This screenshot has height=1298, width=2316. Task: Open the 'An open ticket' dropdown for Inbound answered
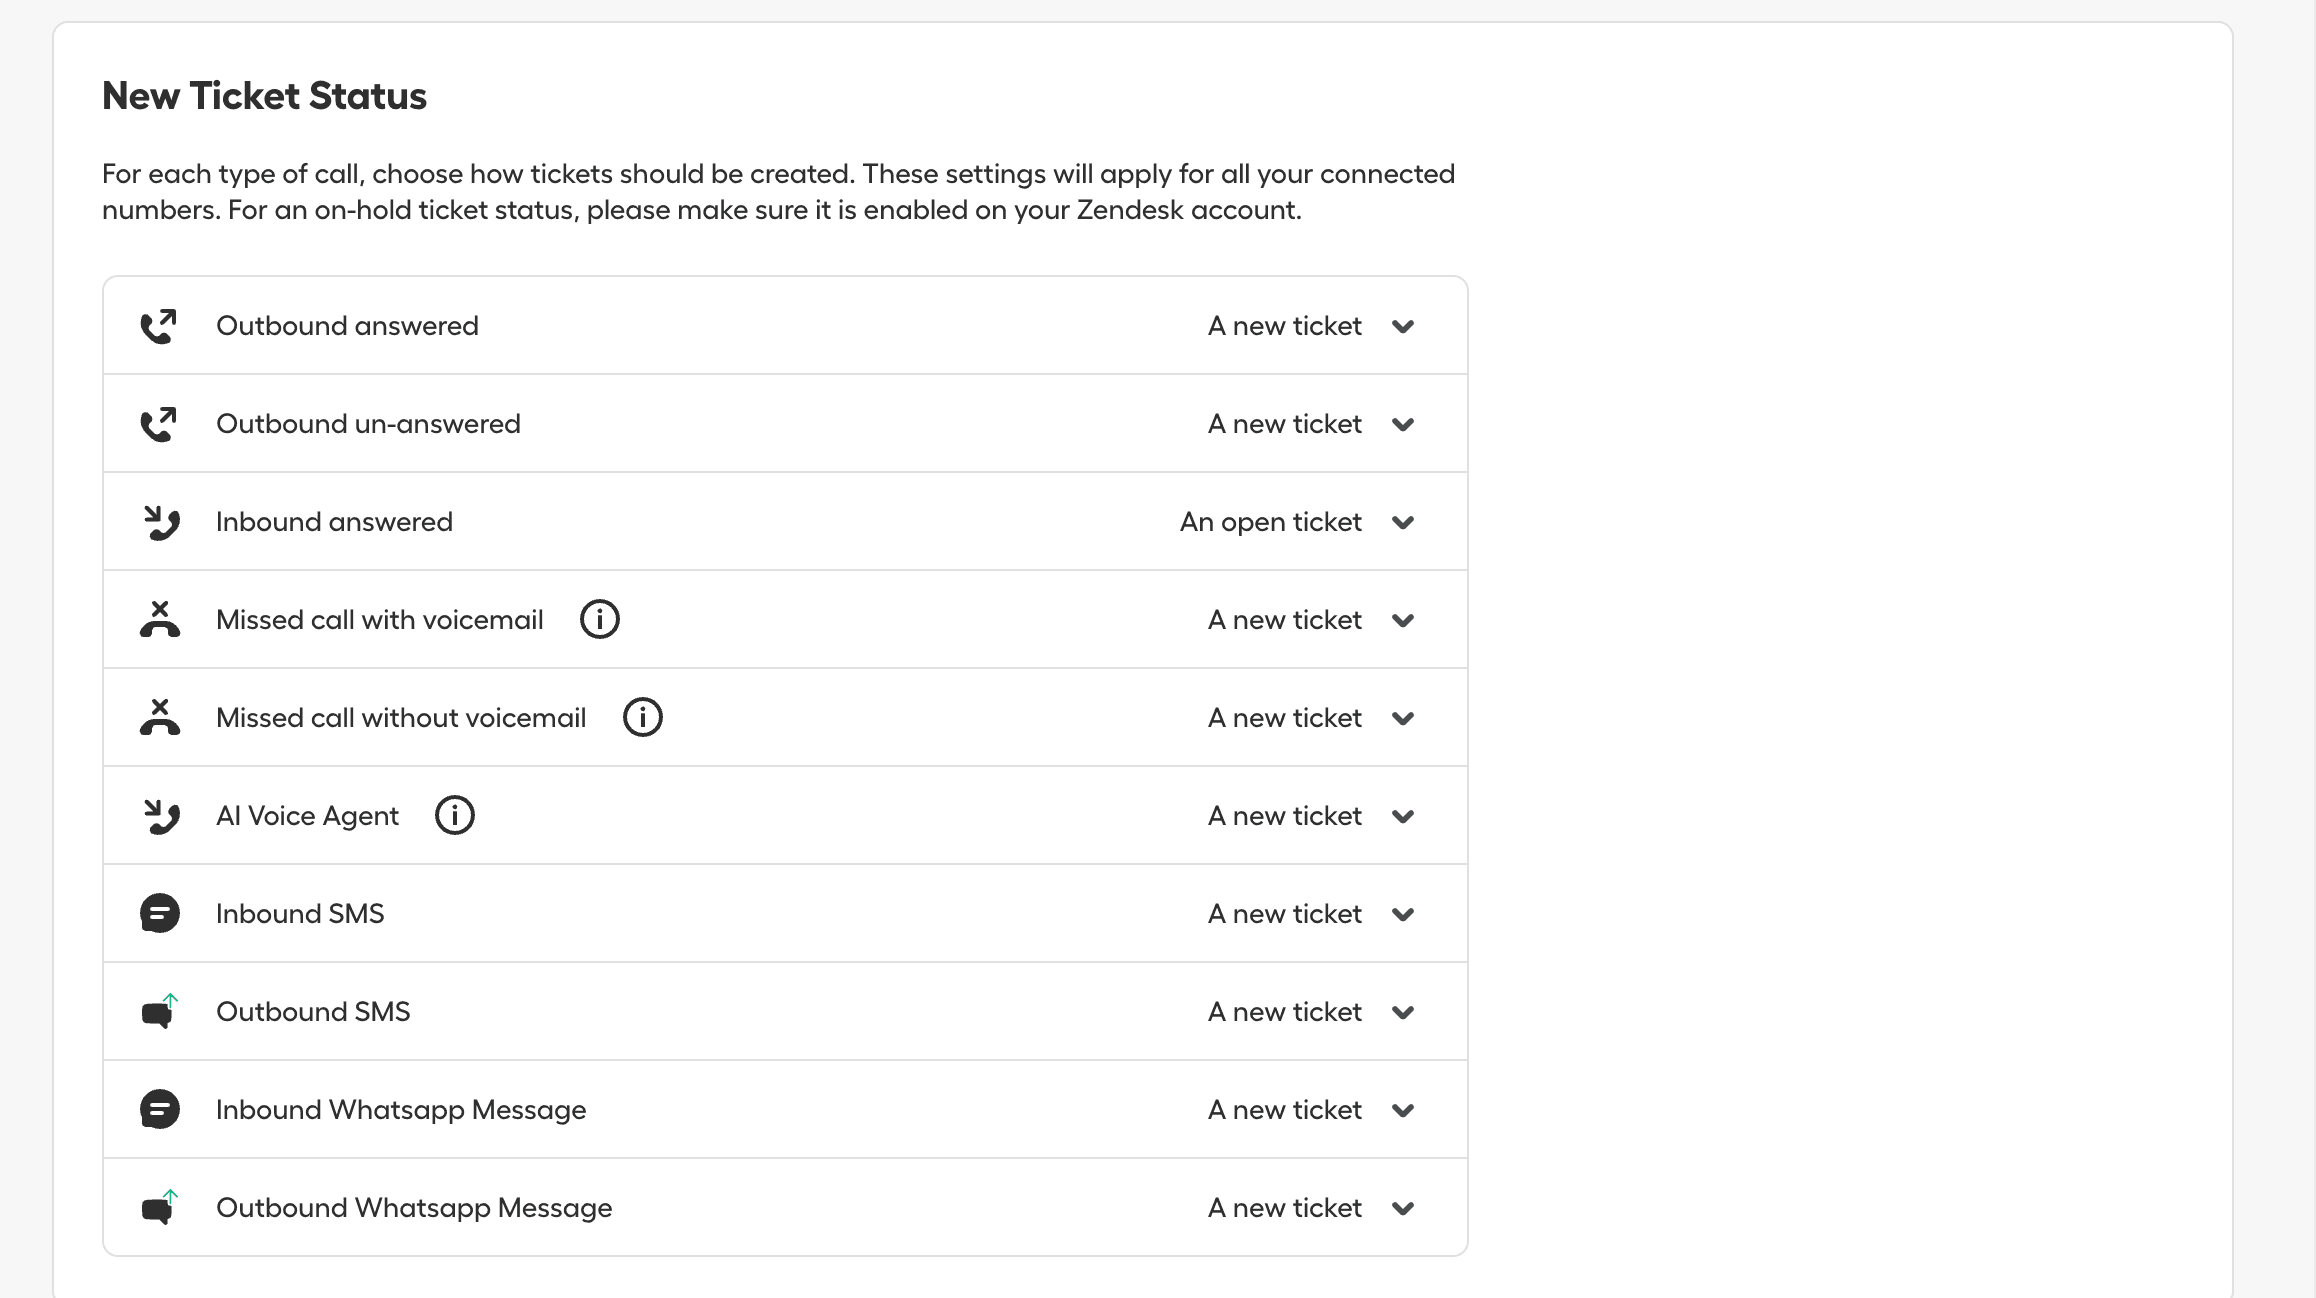(1403, 522)
